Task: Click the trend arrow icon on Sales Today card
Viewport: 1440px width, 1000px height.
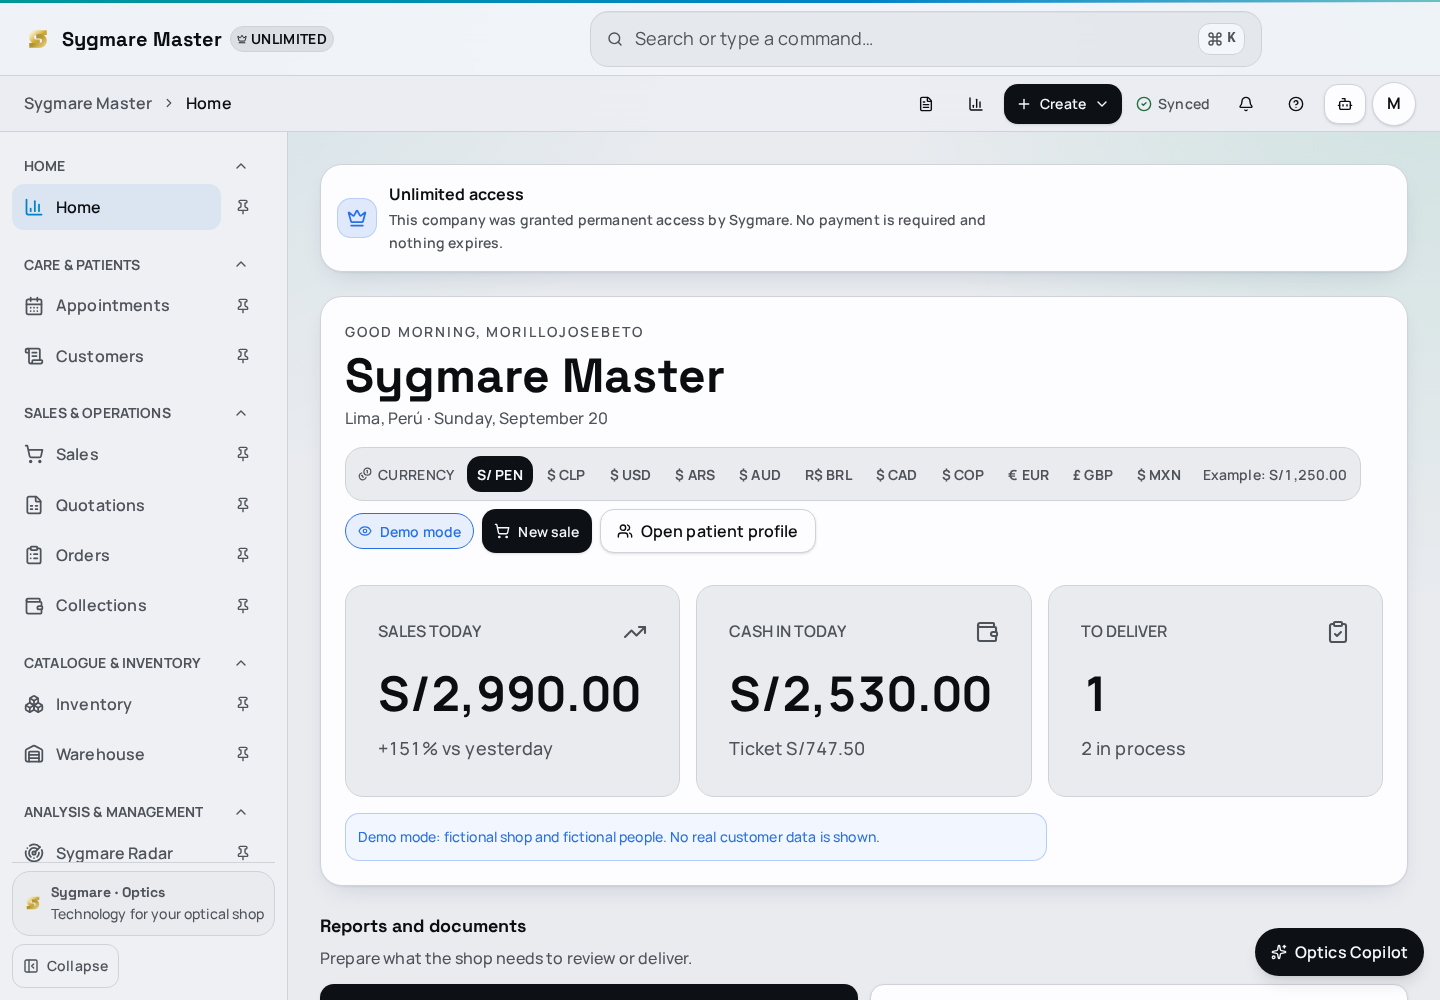Action: 635,632
